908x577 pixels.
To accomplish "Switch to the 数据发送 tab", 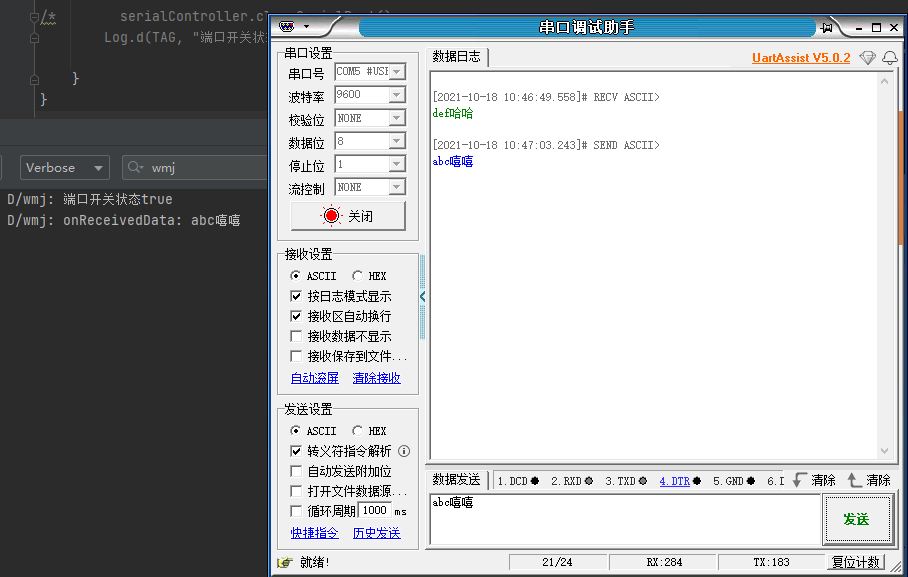I will click(x=457, y=480).
